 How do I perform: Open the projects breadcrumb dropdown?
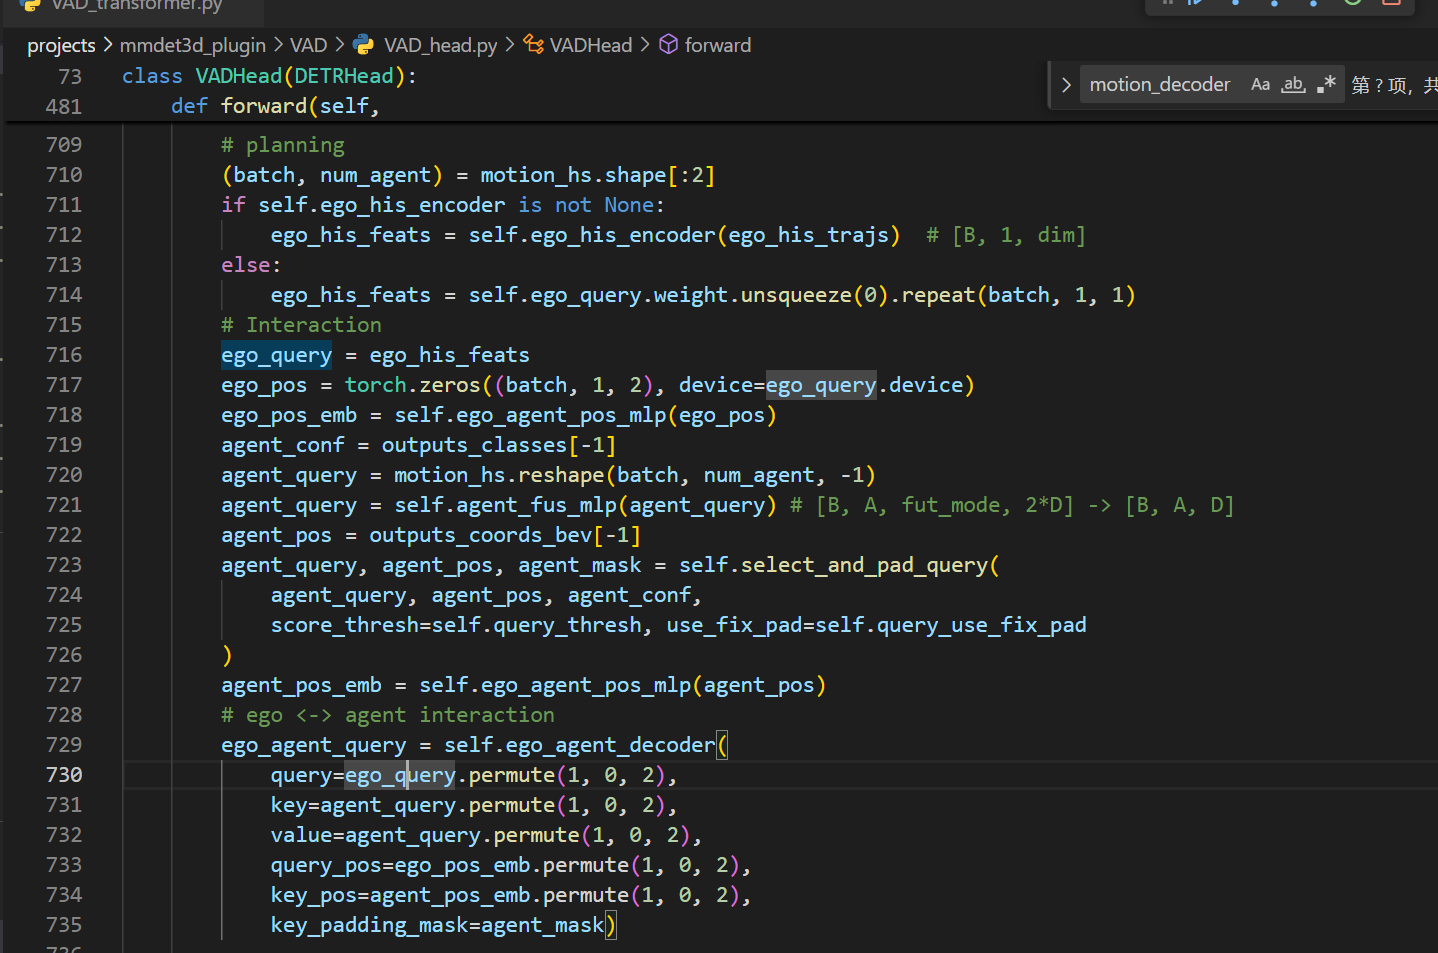[61, 45]
